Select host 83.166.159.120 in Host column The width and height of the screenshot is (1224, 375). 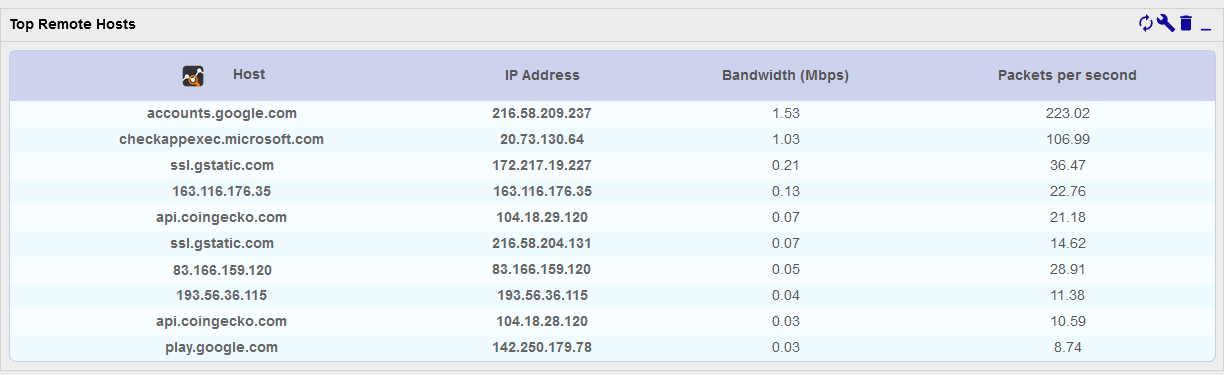pyautogui.click(x=222, y=269)
